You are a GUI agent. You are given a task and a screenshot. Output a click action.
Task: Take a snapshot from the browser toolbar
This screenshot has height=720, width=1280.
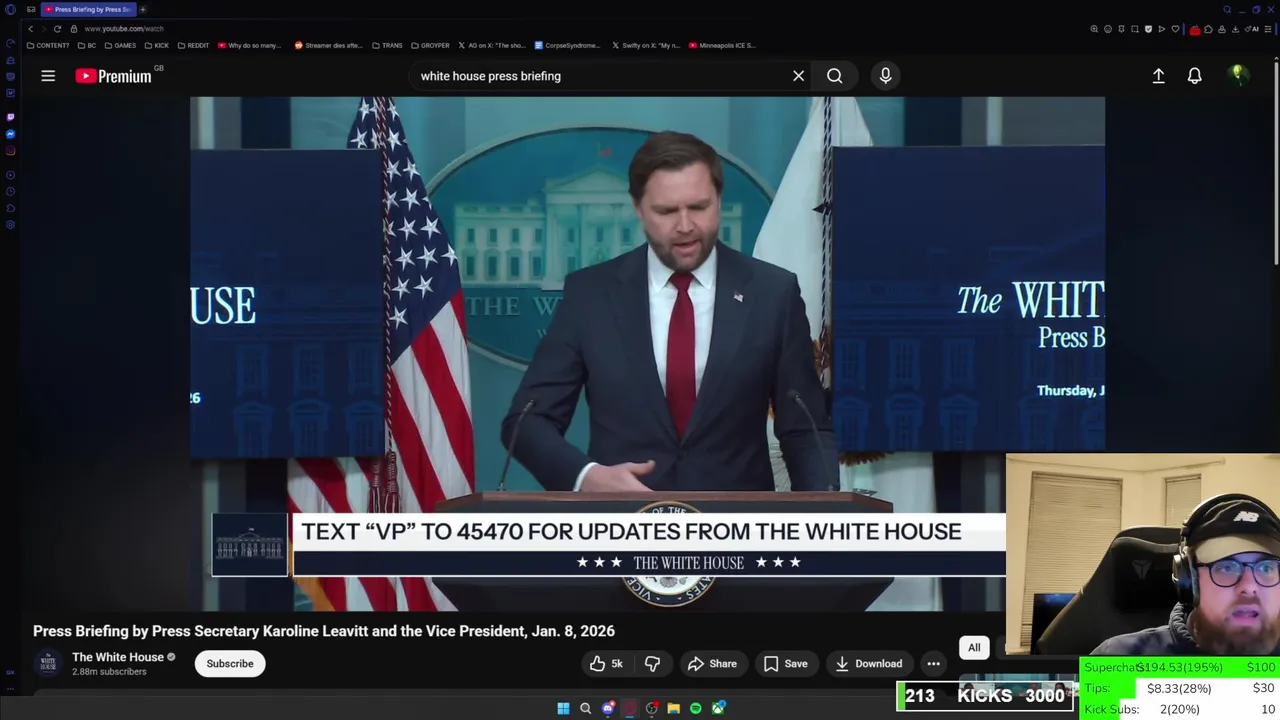[1135, 29]
